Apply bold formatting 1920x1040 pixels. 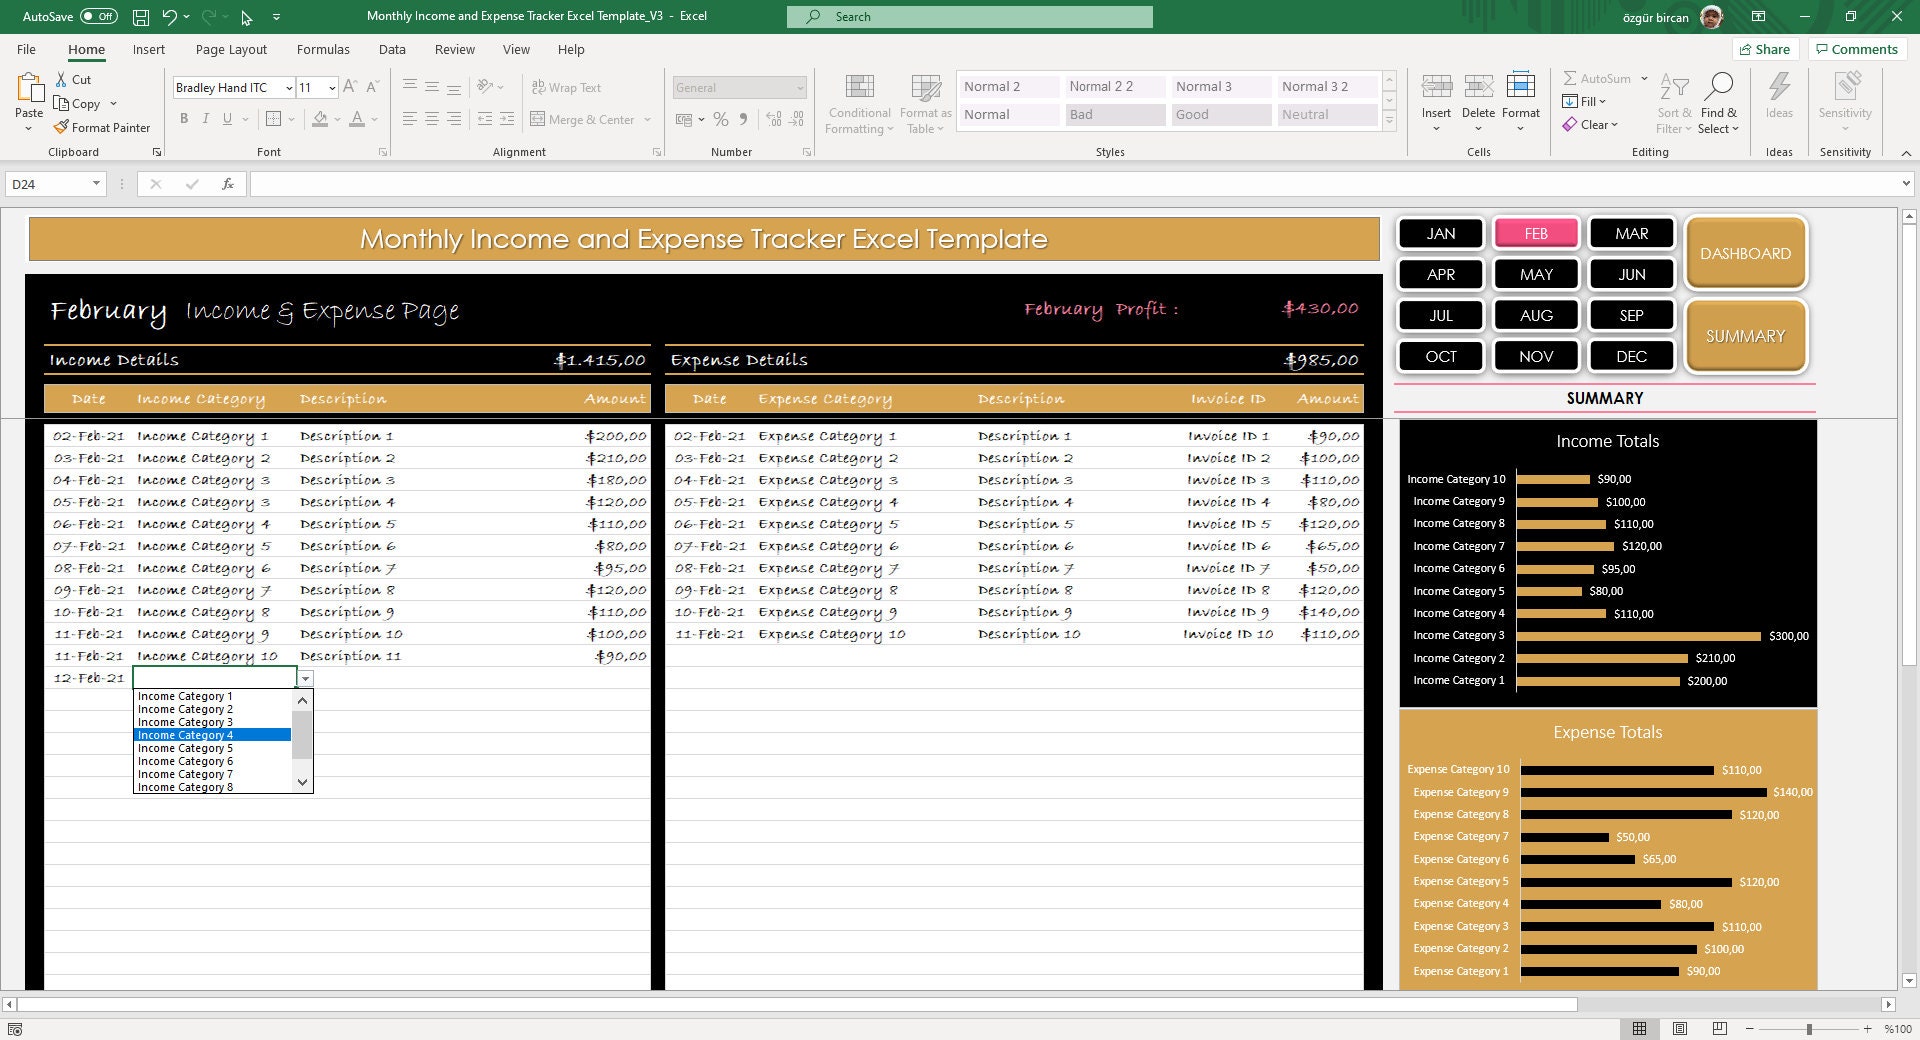pyautogui.click(x=184, y=118)
